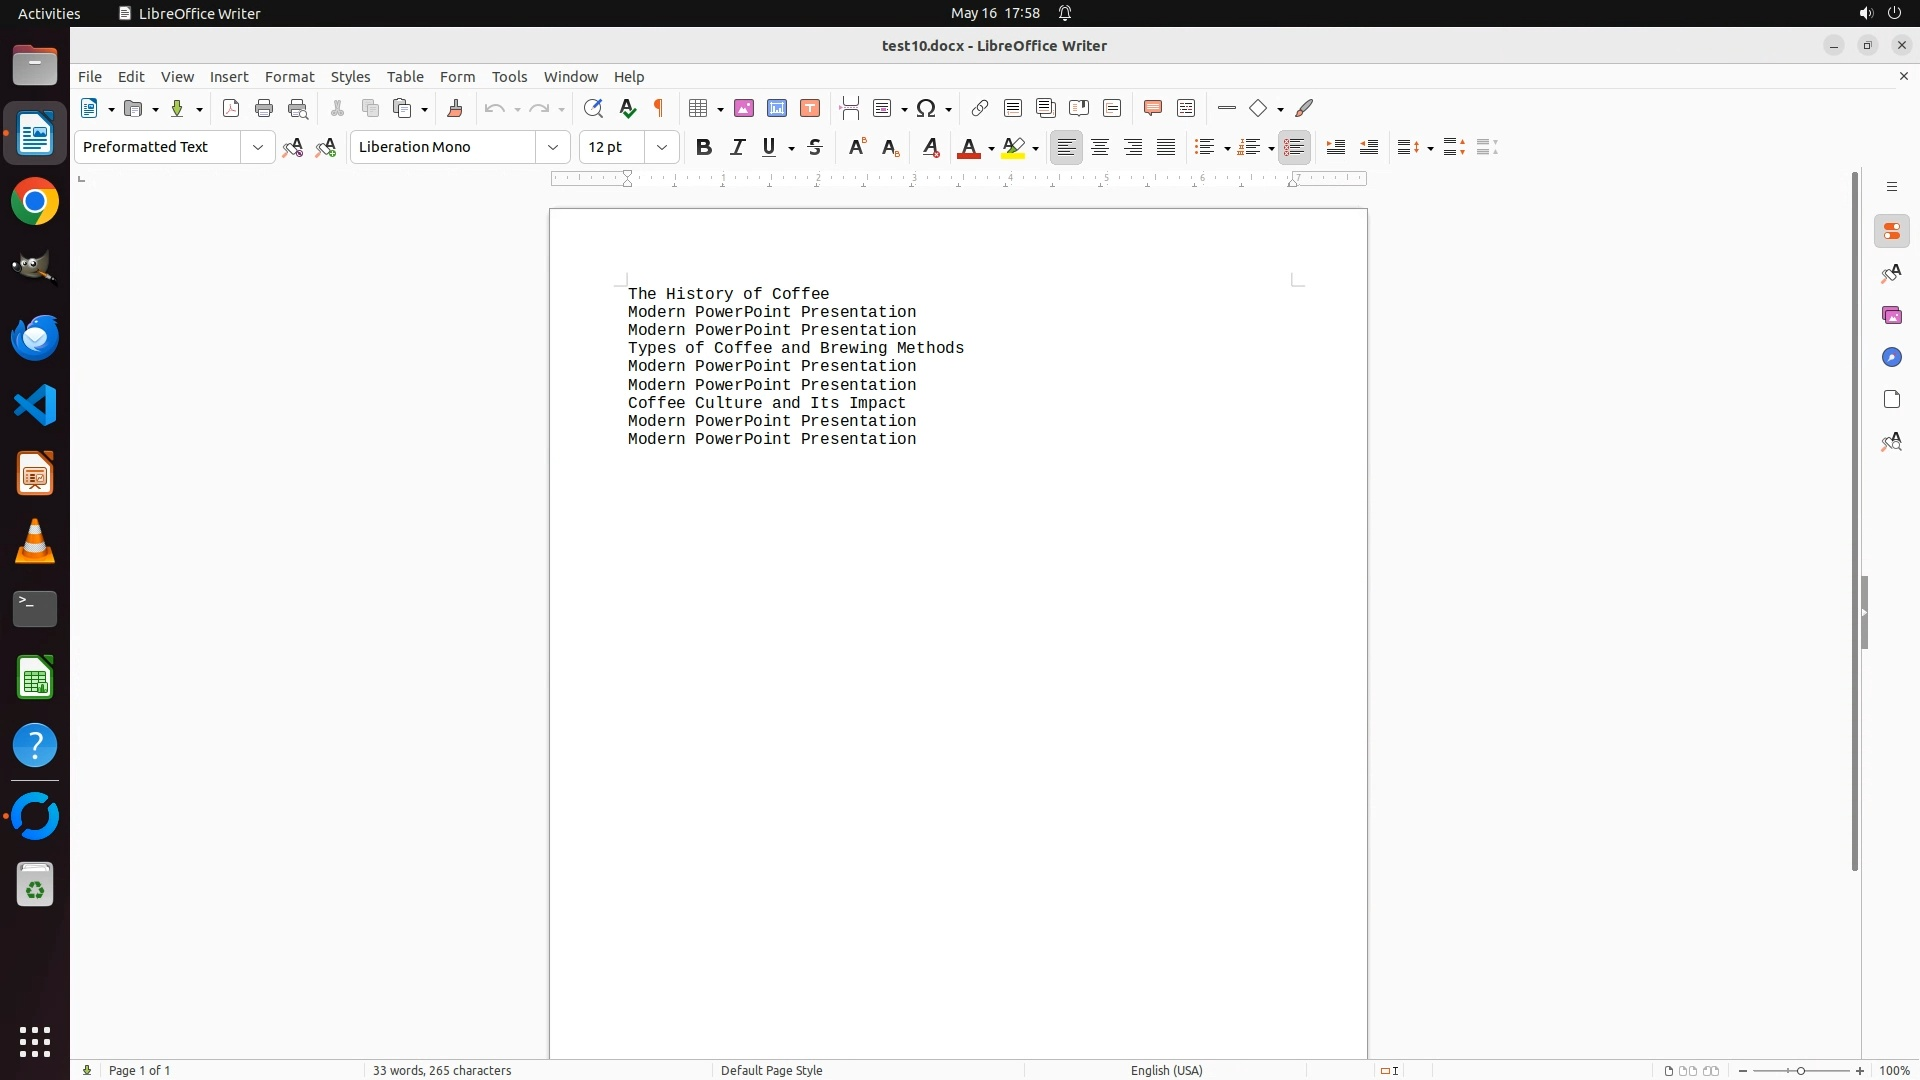Screen dimensions: 1920x1080
Task: Open the Navigator sidebar panel
Action: pyautogui.click(x=1891, y=358)
